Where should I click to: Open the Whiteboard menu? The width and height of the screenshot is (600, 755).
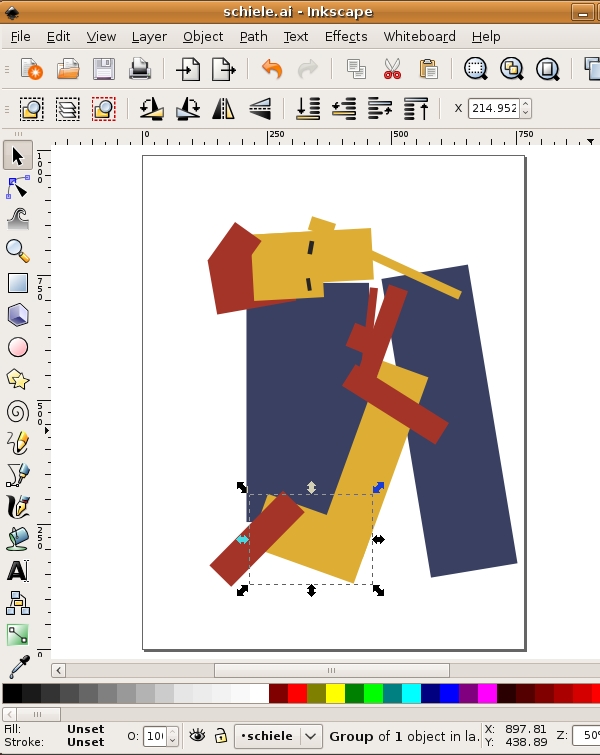click(419, 37)
